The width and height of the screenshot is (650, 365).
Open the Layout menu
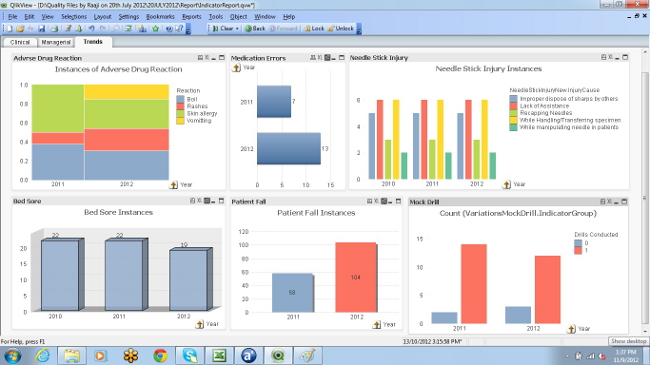point(102,17)
